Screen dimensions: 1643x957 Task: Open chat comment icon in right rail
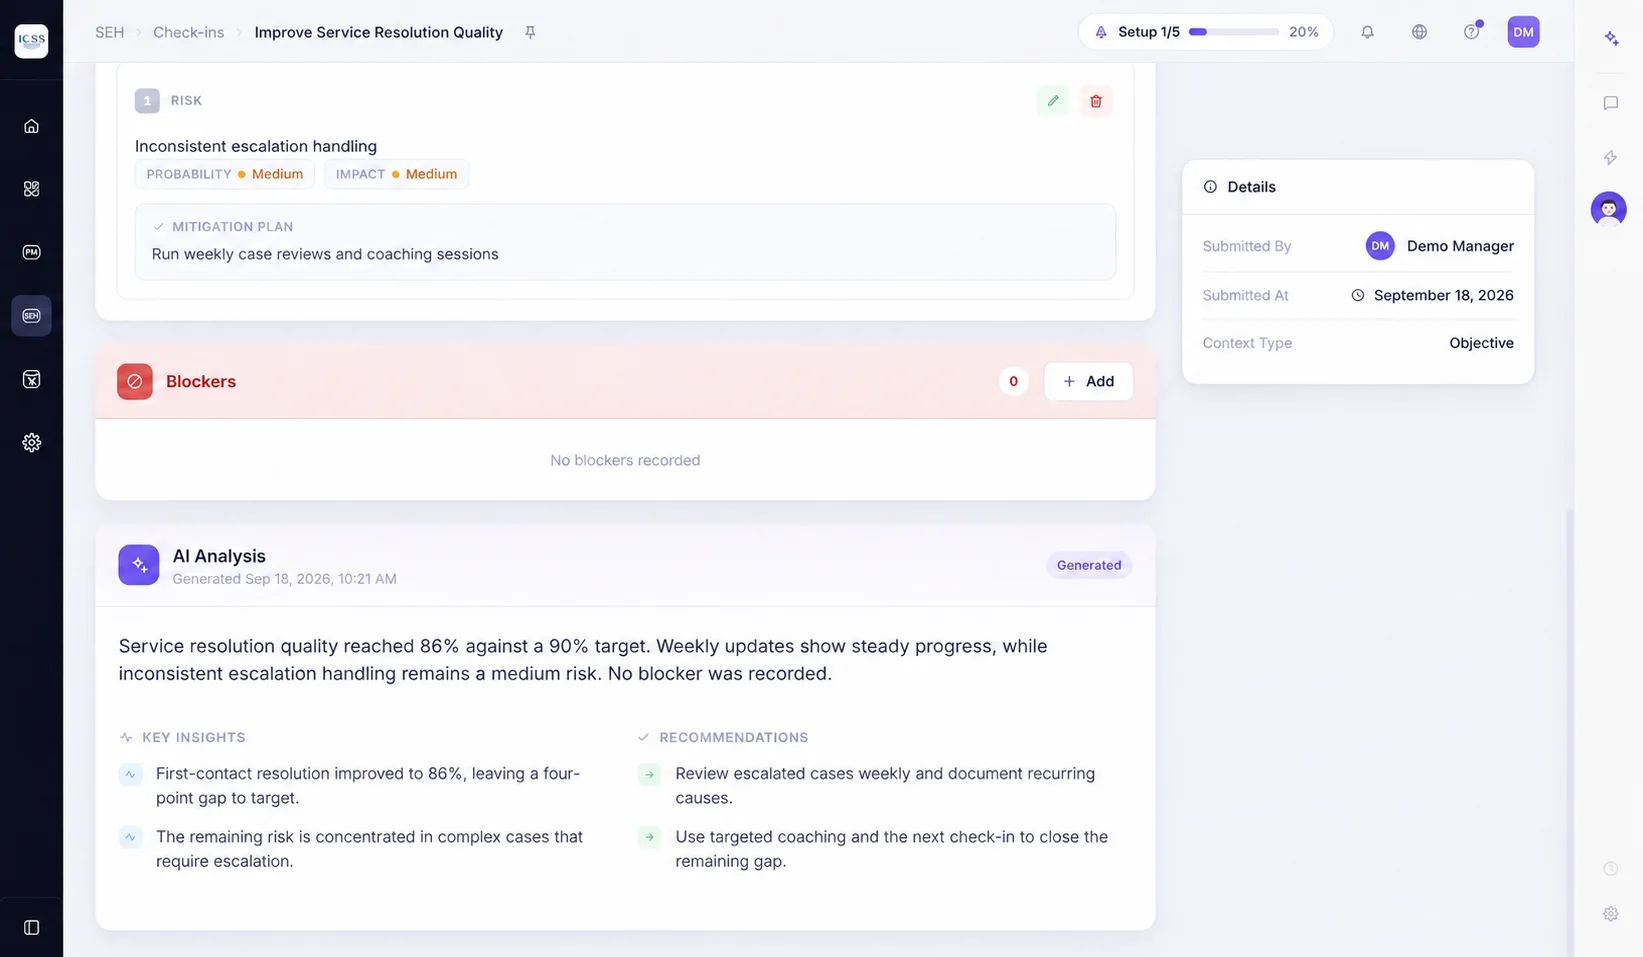pyautogui.click(x=1610, y=103)
